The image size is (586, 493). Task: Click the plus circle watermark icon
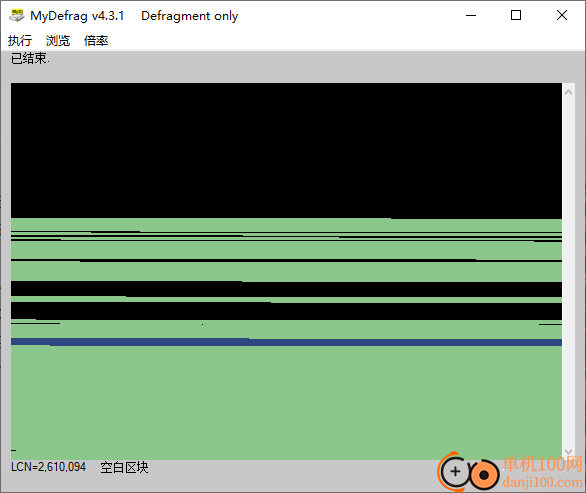[454, 472]
